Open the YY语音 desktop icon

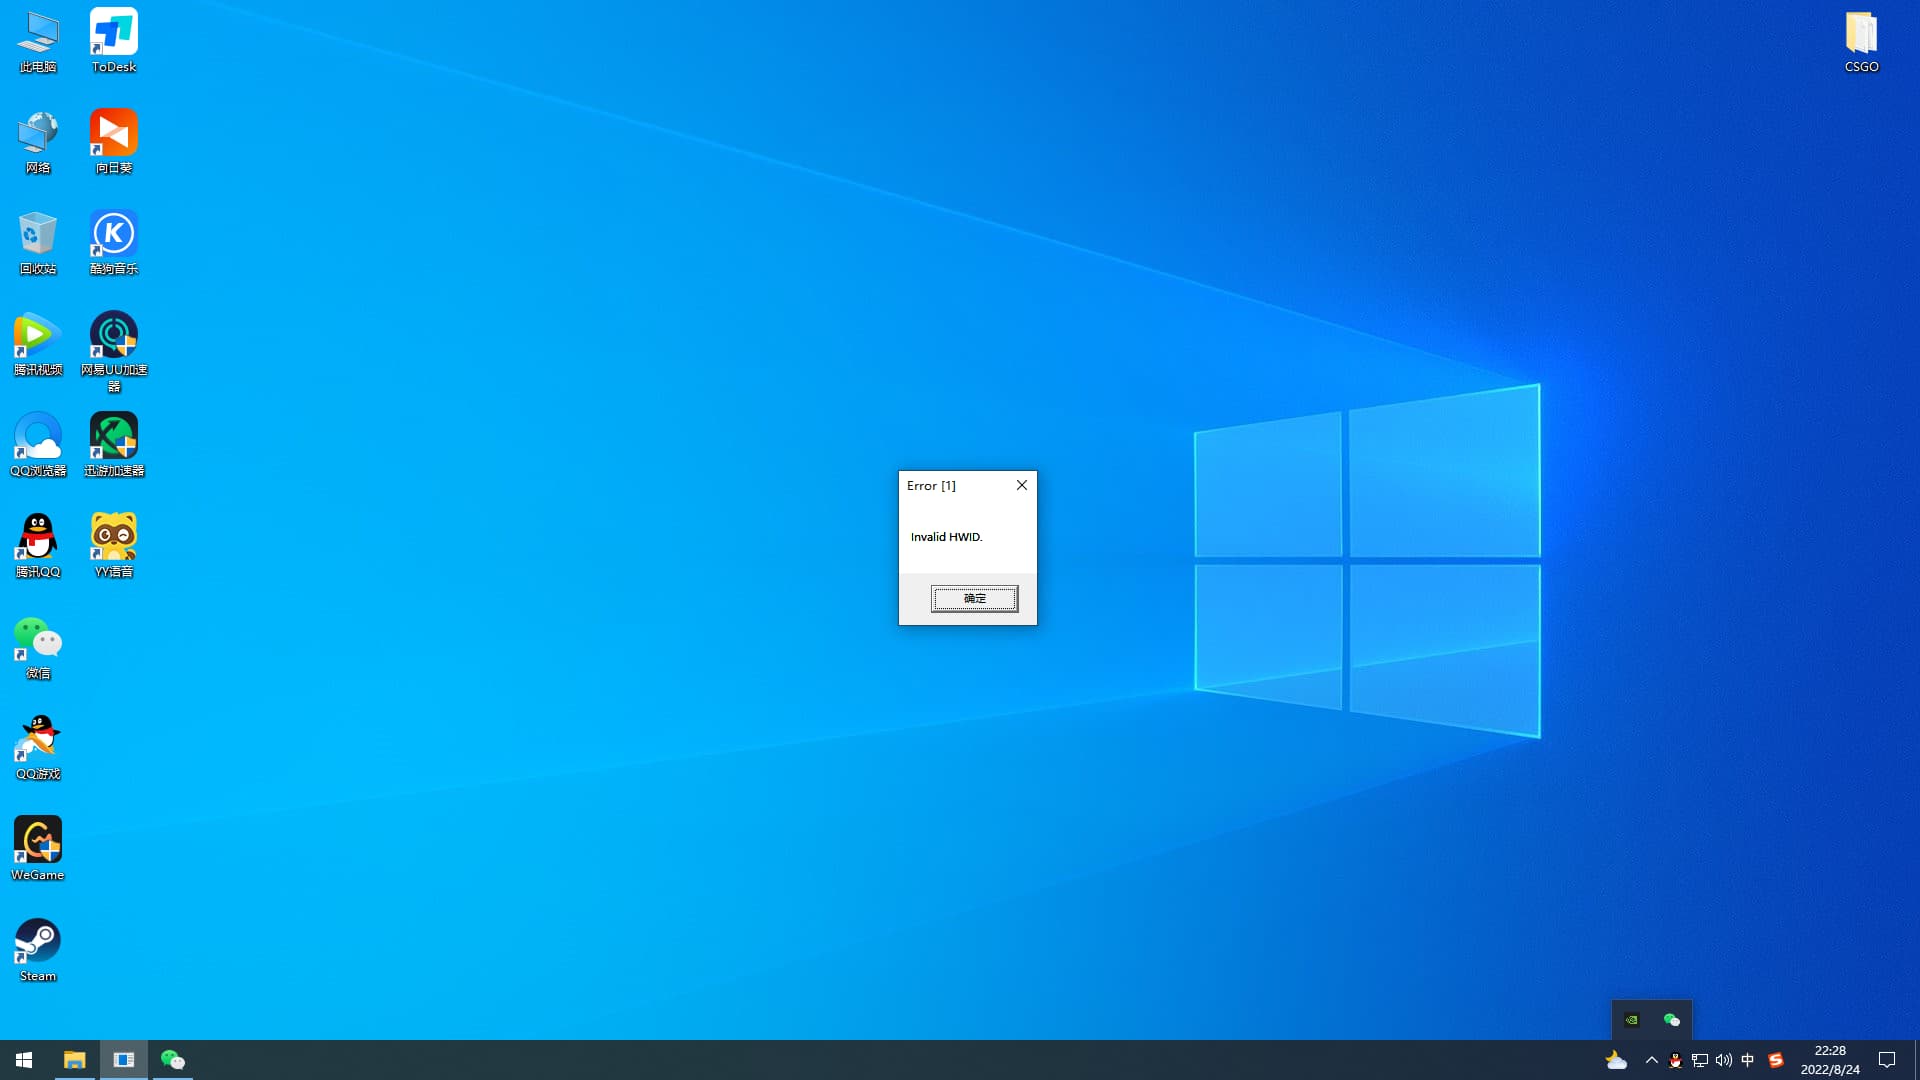(x=113, y=545)
